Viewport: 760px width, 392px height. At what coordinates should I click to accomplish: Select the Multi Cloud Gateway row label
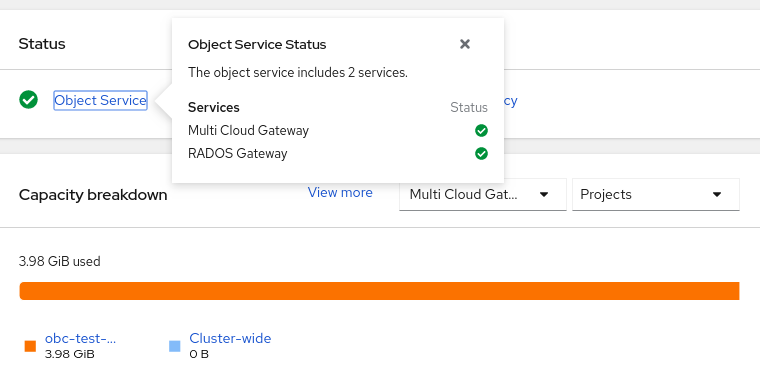tap(248, 130)
